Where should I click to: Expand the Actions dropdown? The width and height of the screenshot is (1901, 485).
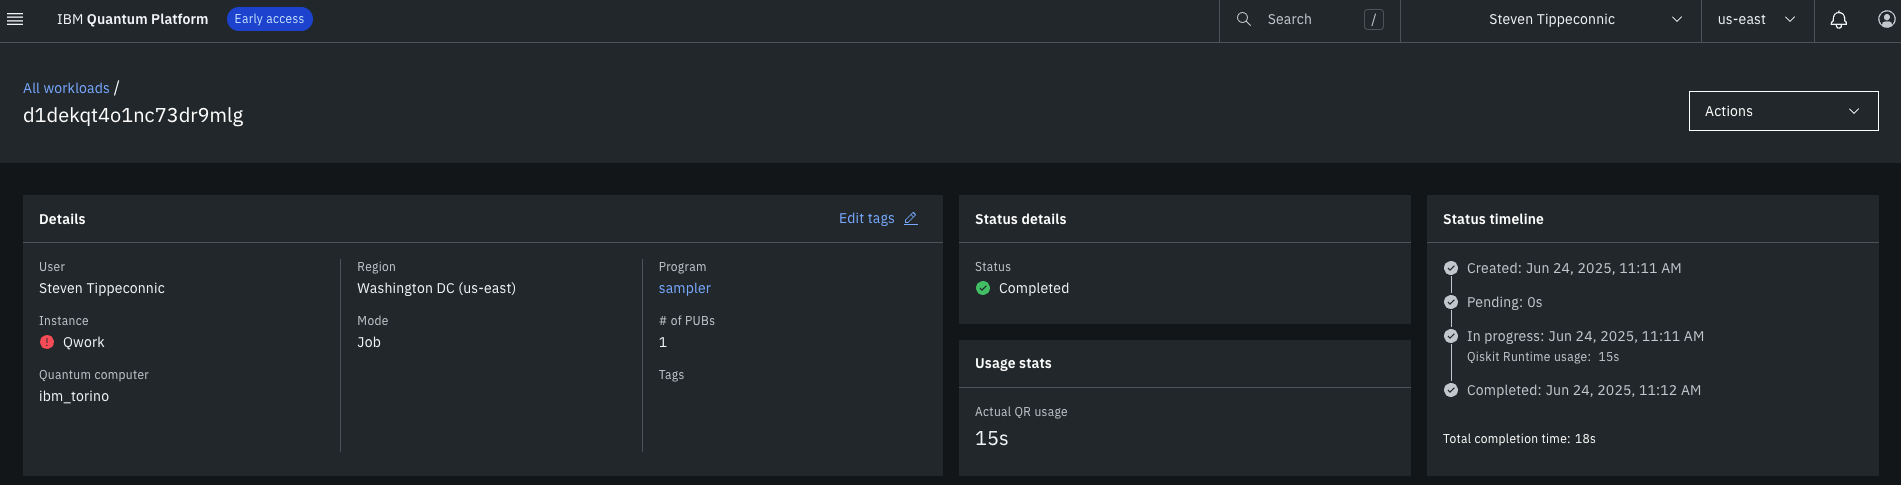pyautogui.click(x=1783, y=111)
